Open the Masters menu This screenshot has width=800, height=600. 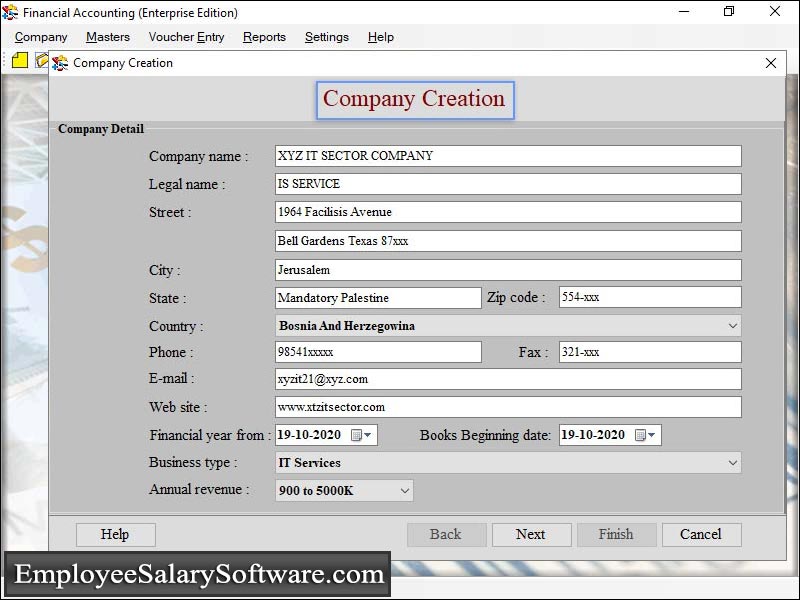[107, 37]
